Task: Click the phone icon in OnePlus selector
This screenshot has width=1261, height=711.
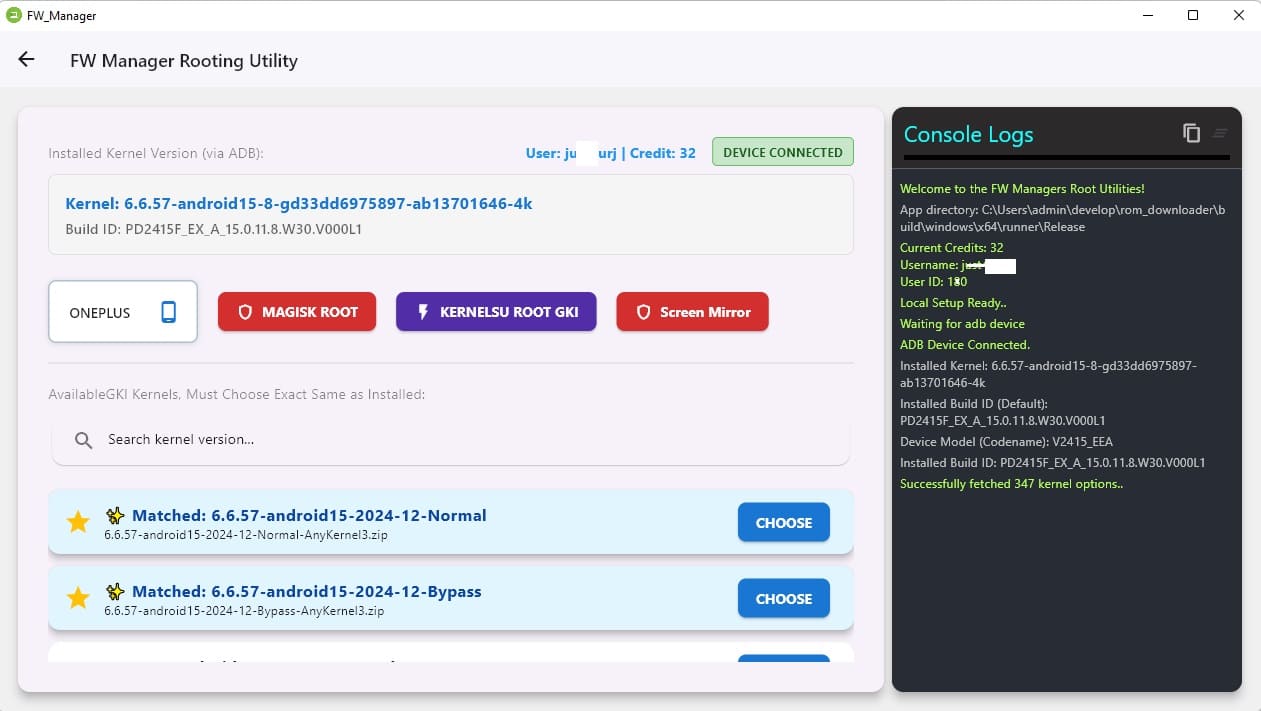Action: (168, 312)
